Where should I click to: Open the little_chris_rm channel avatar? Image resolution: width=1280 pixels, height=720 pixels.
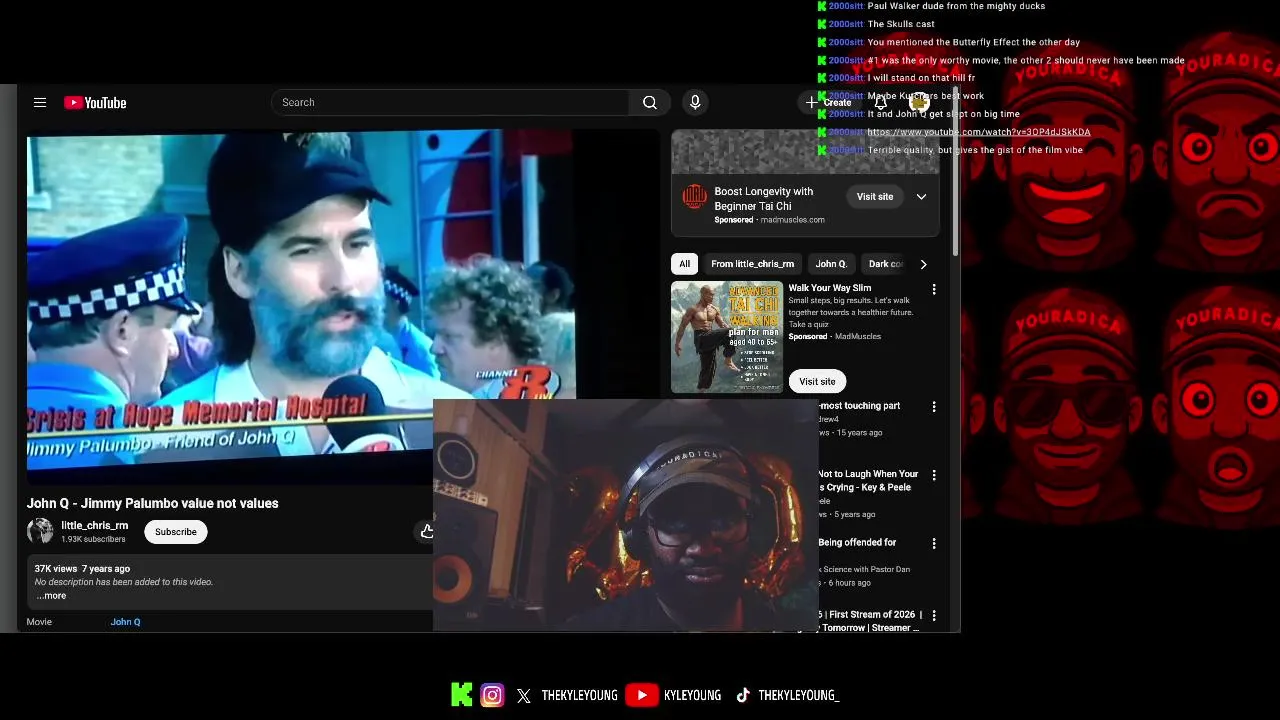(x=40, y=531)
